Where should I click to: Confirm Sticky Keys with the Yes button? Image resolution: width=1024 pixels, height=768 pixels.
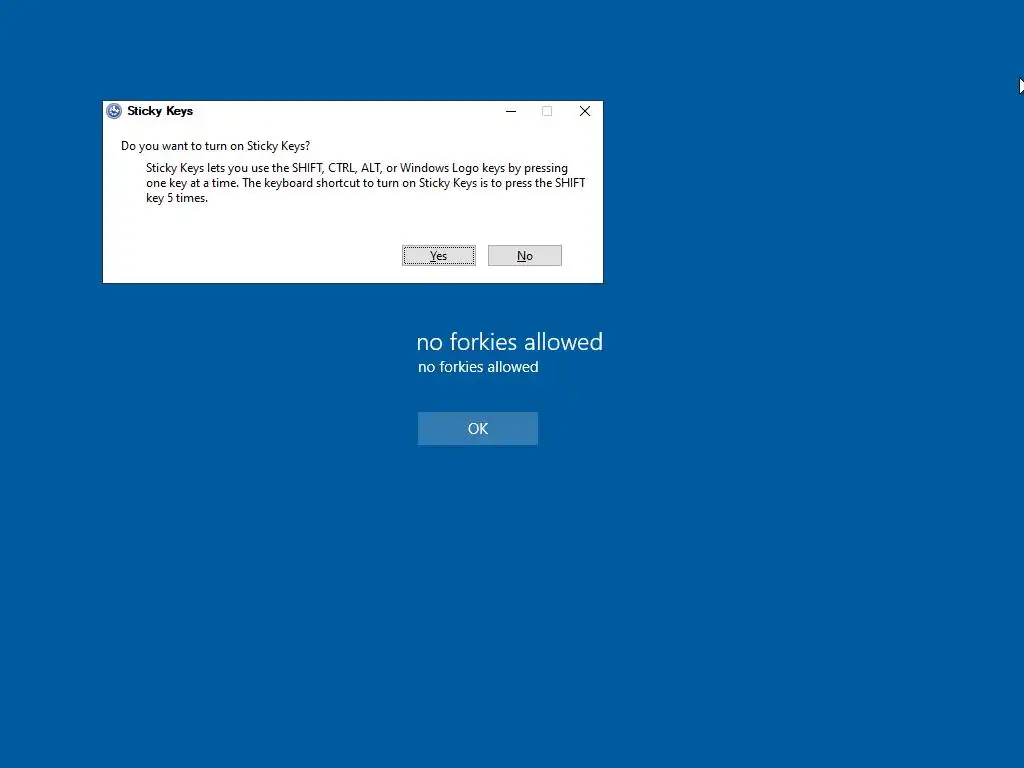click(x=438, y=255)
